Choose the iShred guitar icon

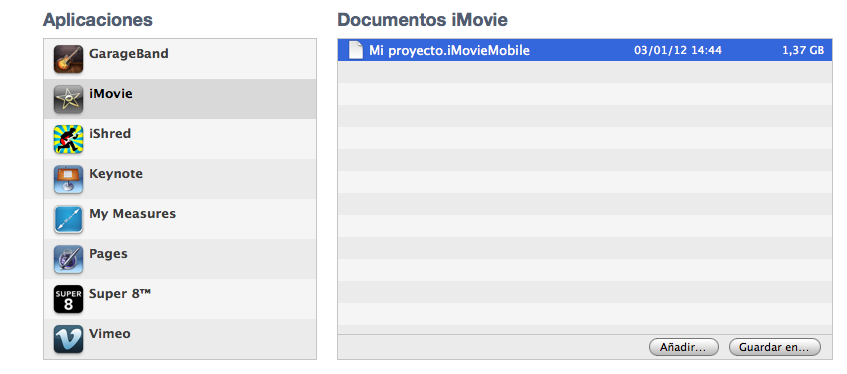[x=68, y=139]
